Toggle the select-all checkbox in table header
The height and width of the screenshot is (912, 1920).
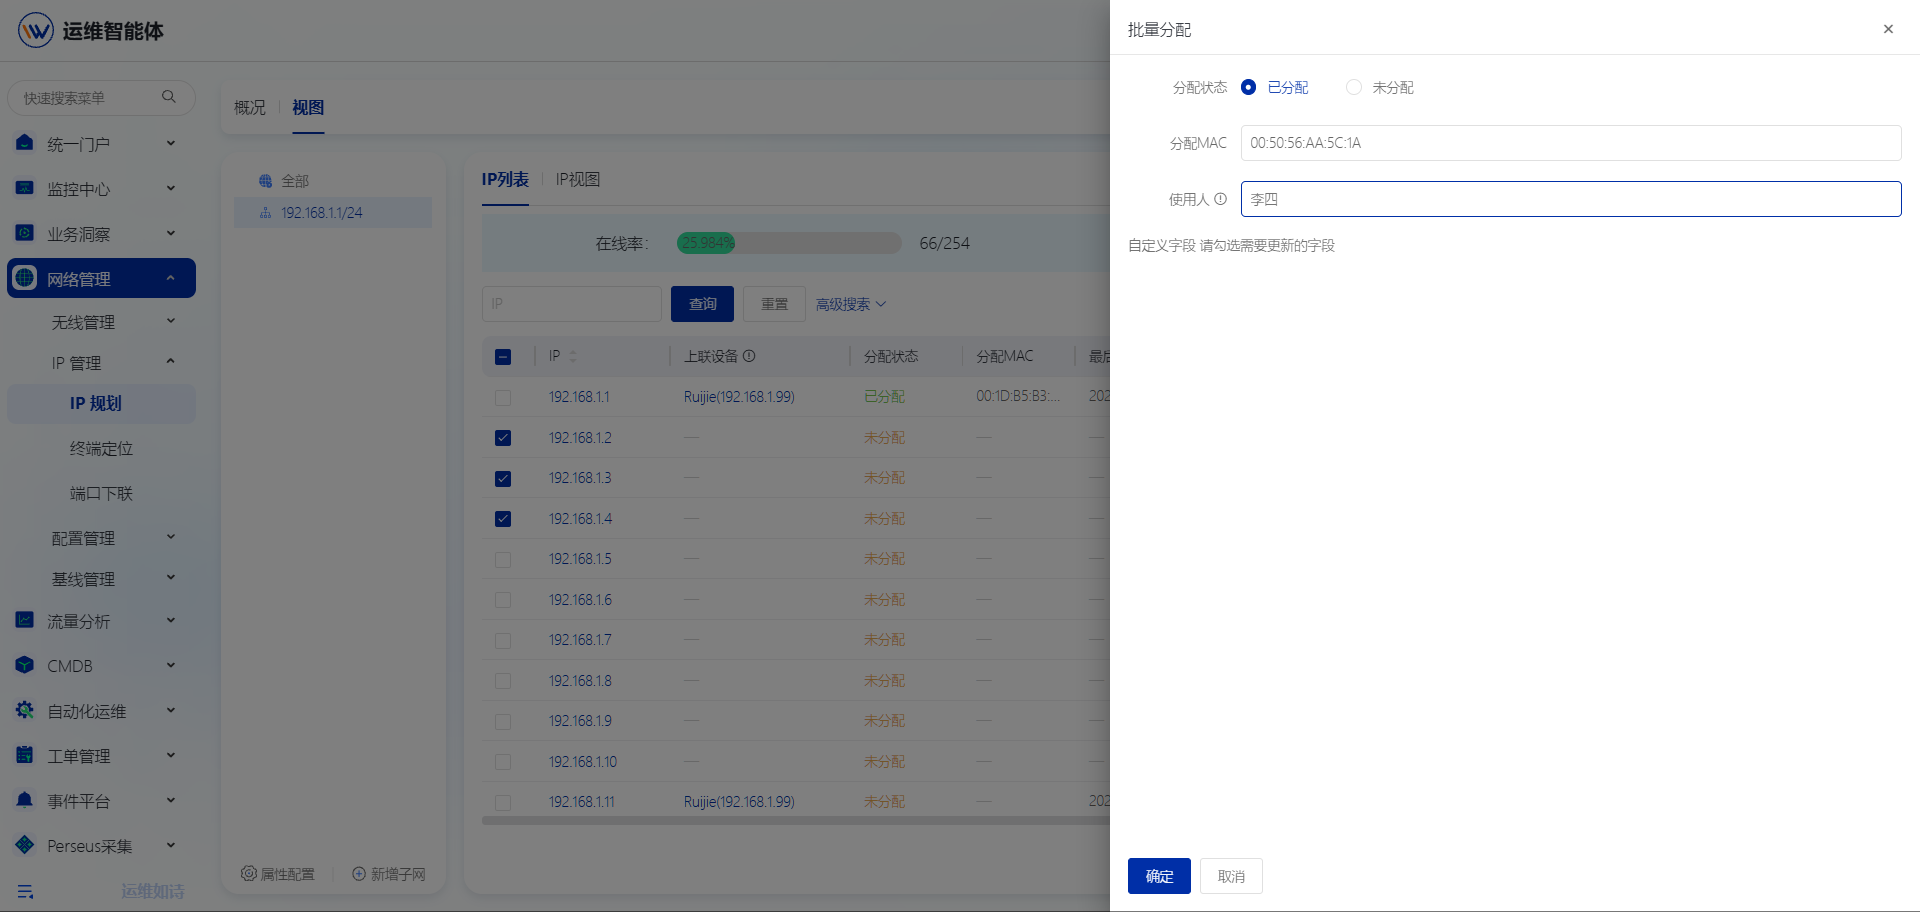(x=503, y=357)
